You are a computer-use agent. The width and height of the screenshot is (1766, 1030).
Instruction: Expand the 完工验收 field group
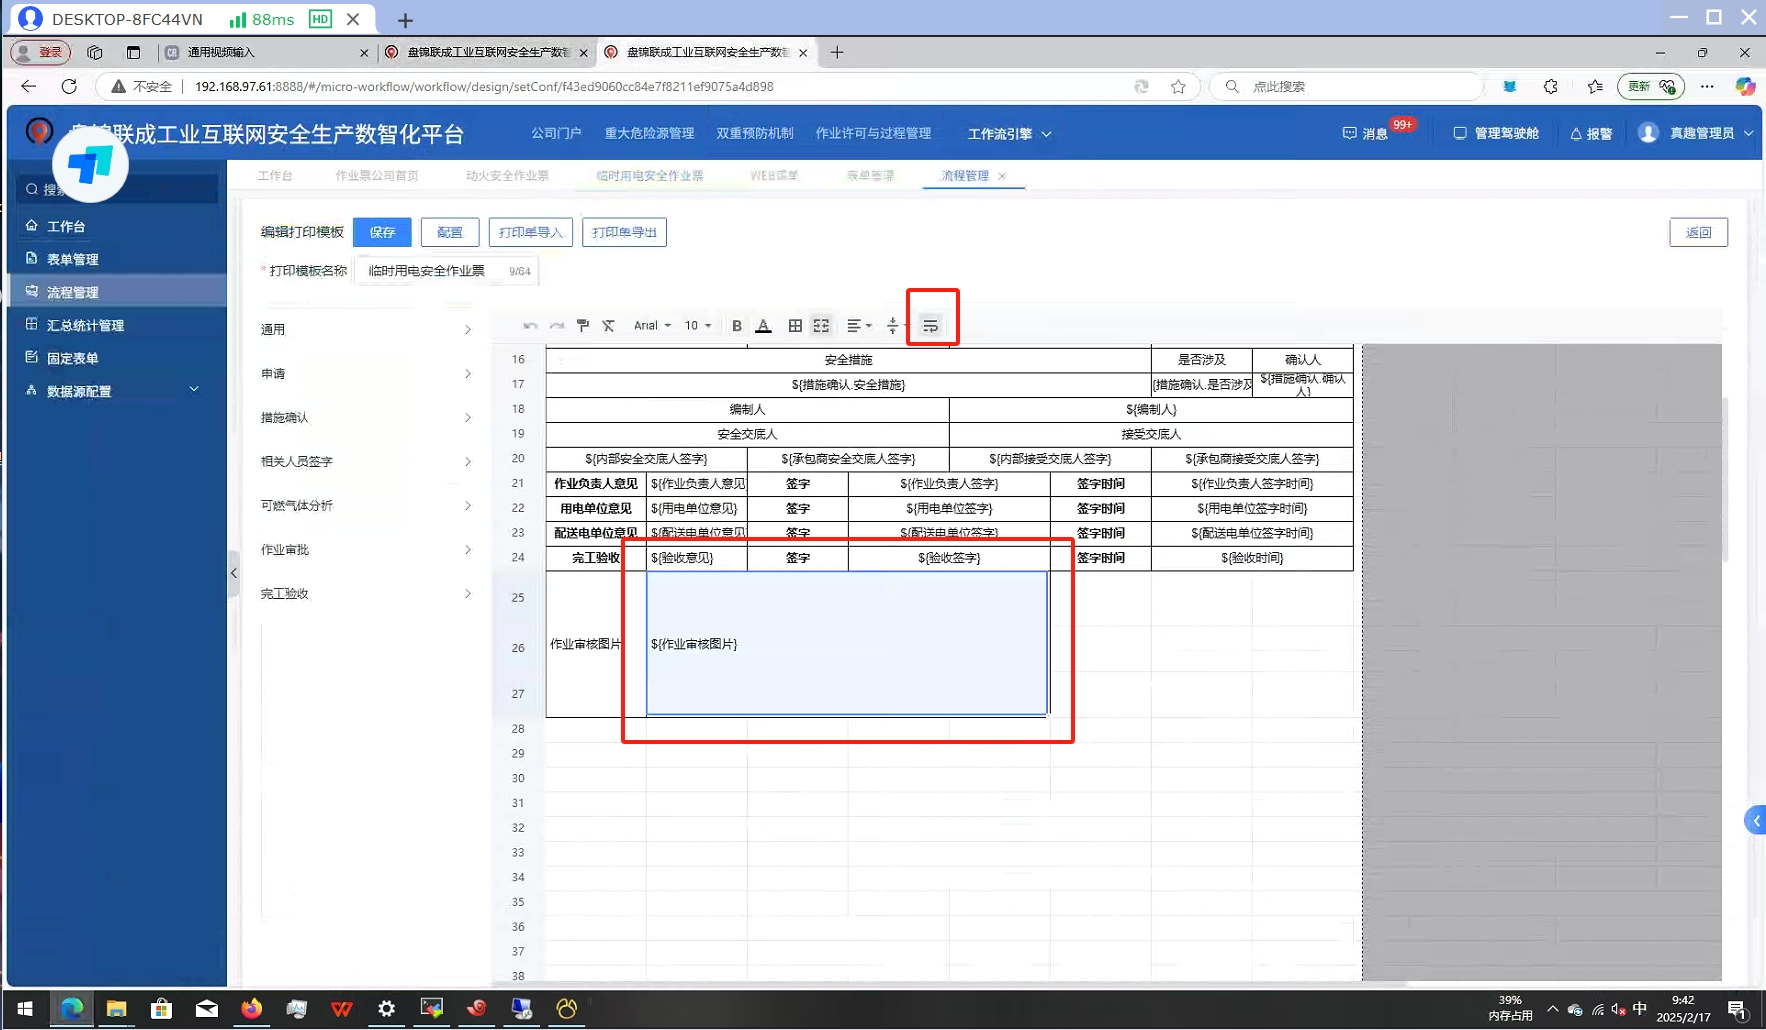click(366, 594)
